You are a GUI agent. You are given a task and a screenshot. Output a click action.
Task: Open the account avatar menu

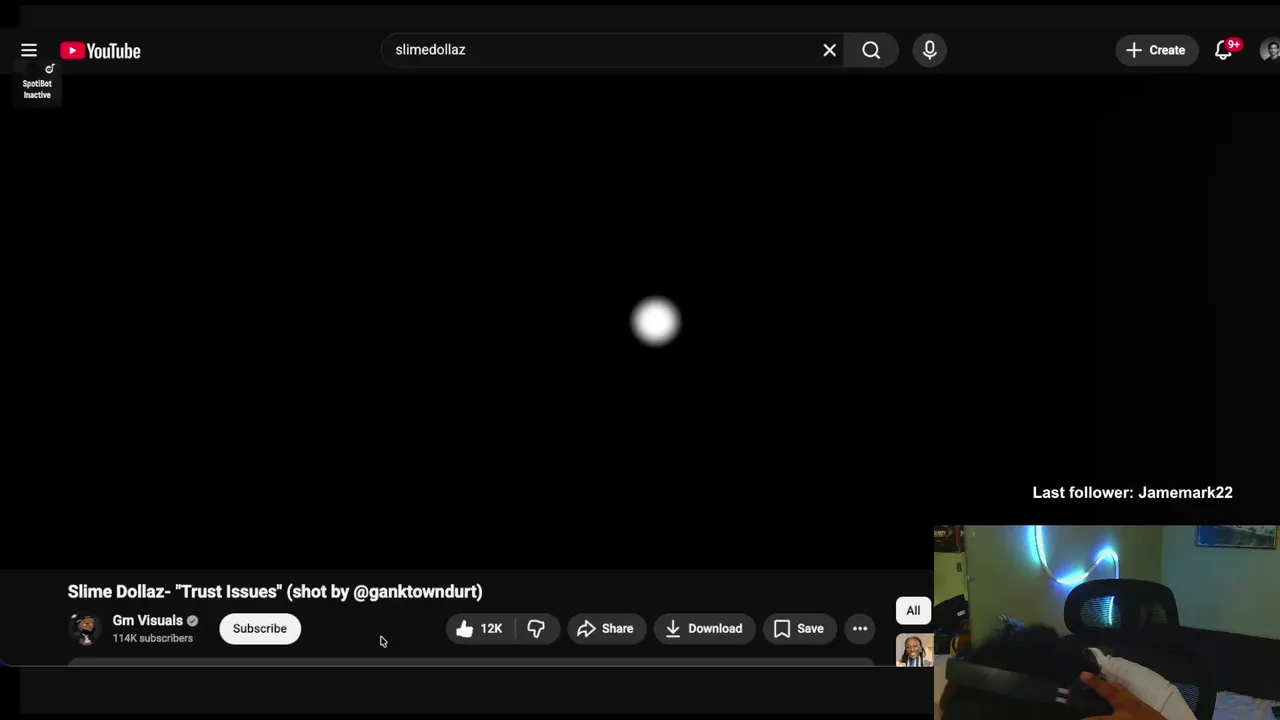tap(1270, 50)
